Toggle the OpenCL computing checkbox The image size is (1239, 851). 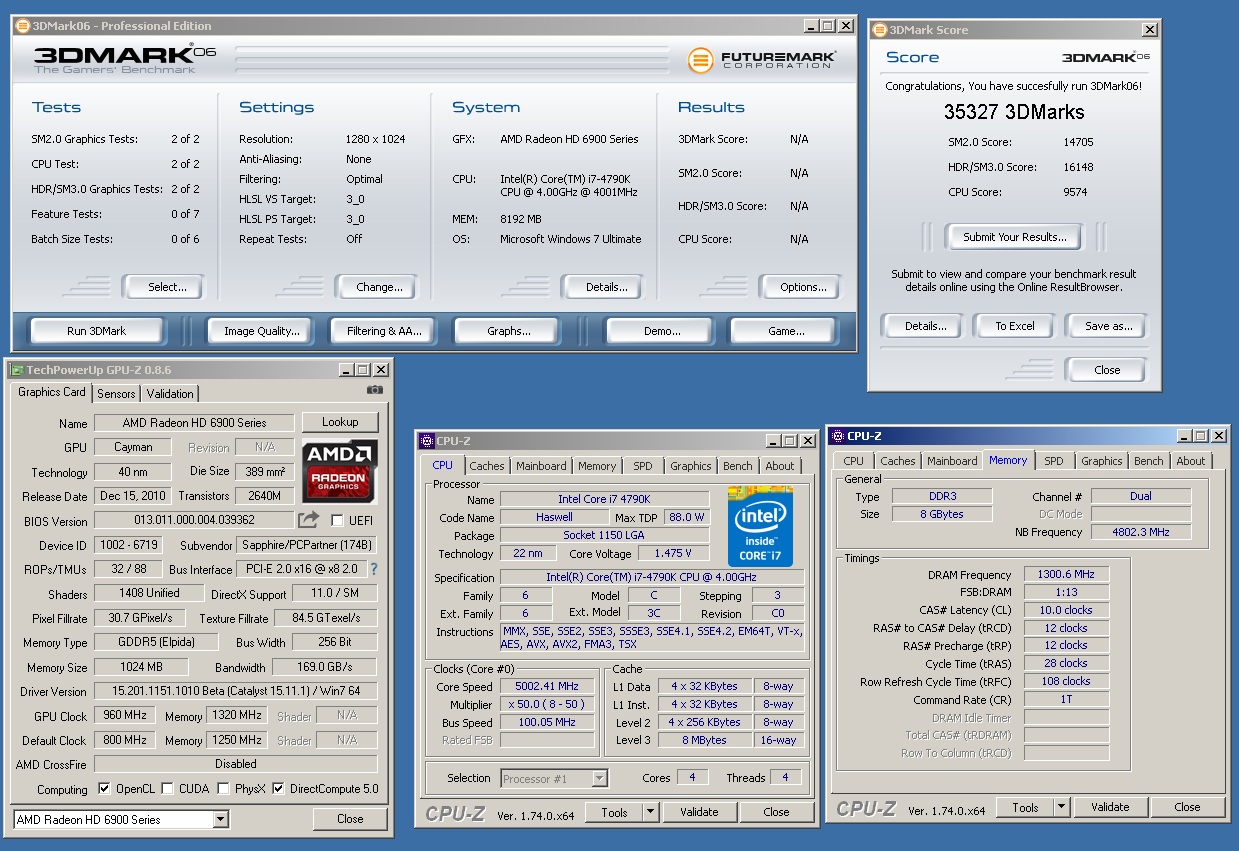tap(104, 789)
